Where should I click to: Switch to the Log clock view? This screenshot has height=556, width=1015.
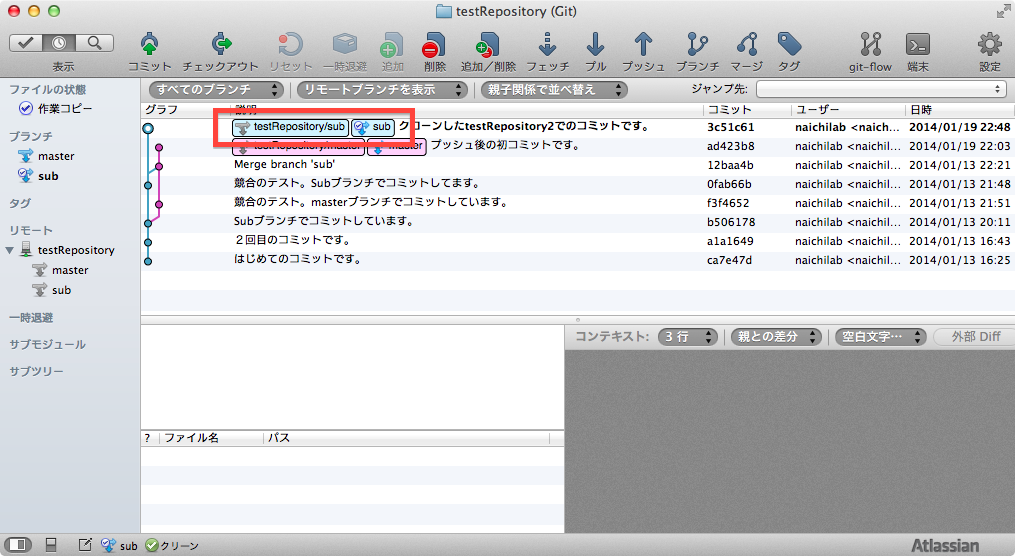(59, 43)
